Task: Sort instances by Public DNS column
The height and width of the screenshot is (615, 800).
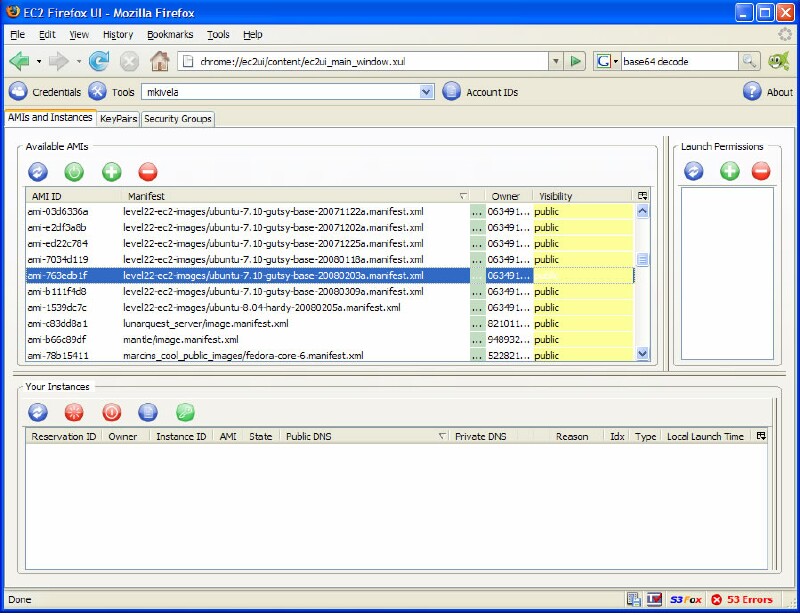Action: click(364, 436)
